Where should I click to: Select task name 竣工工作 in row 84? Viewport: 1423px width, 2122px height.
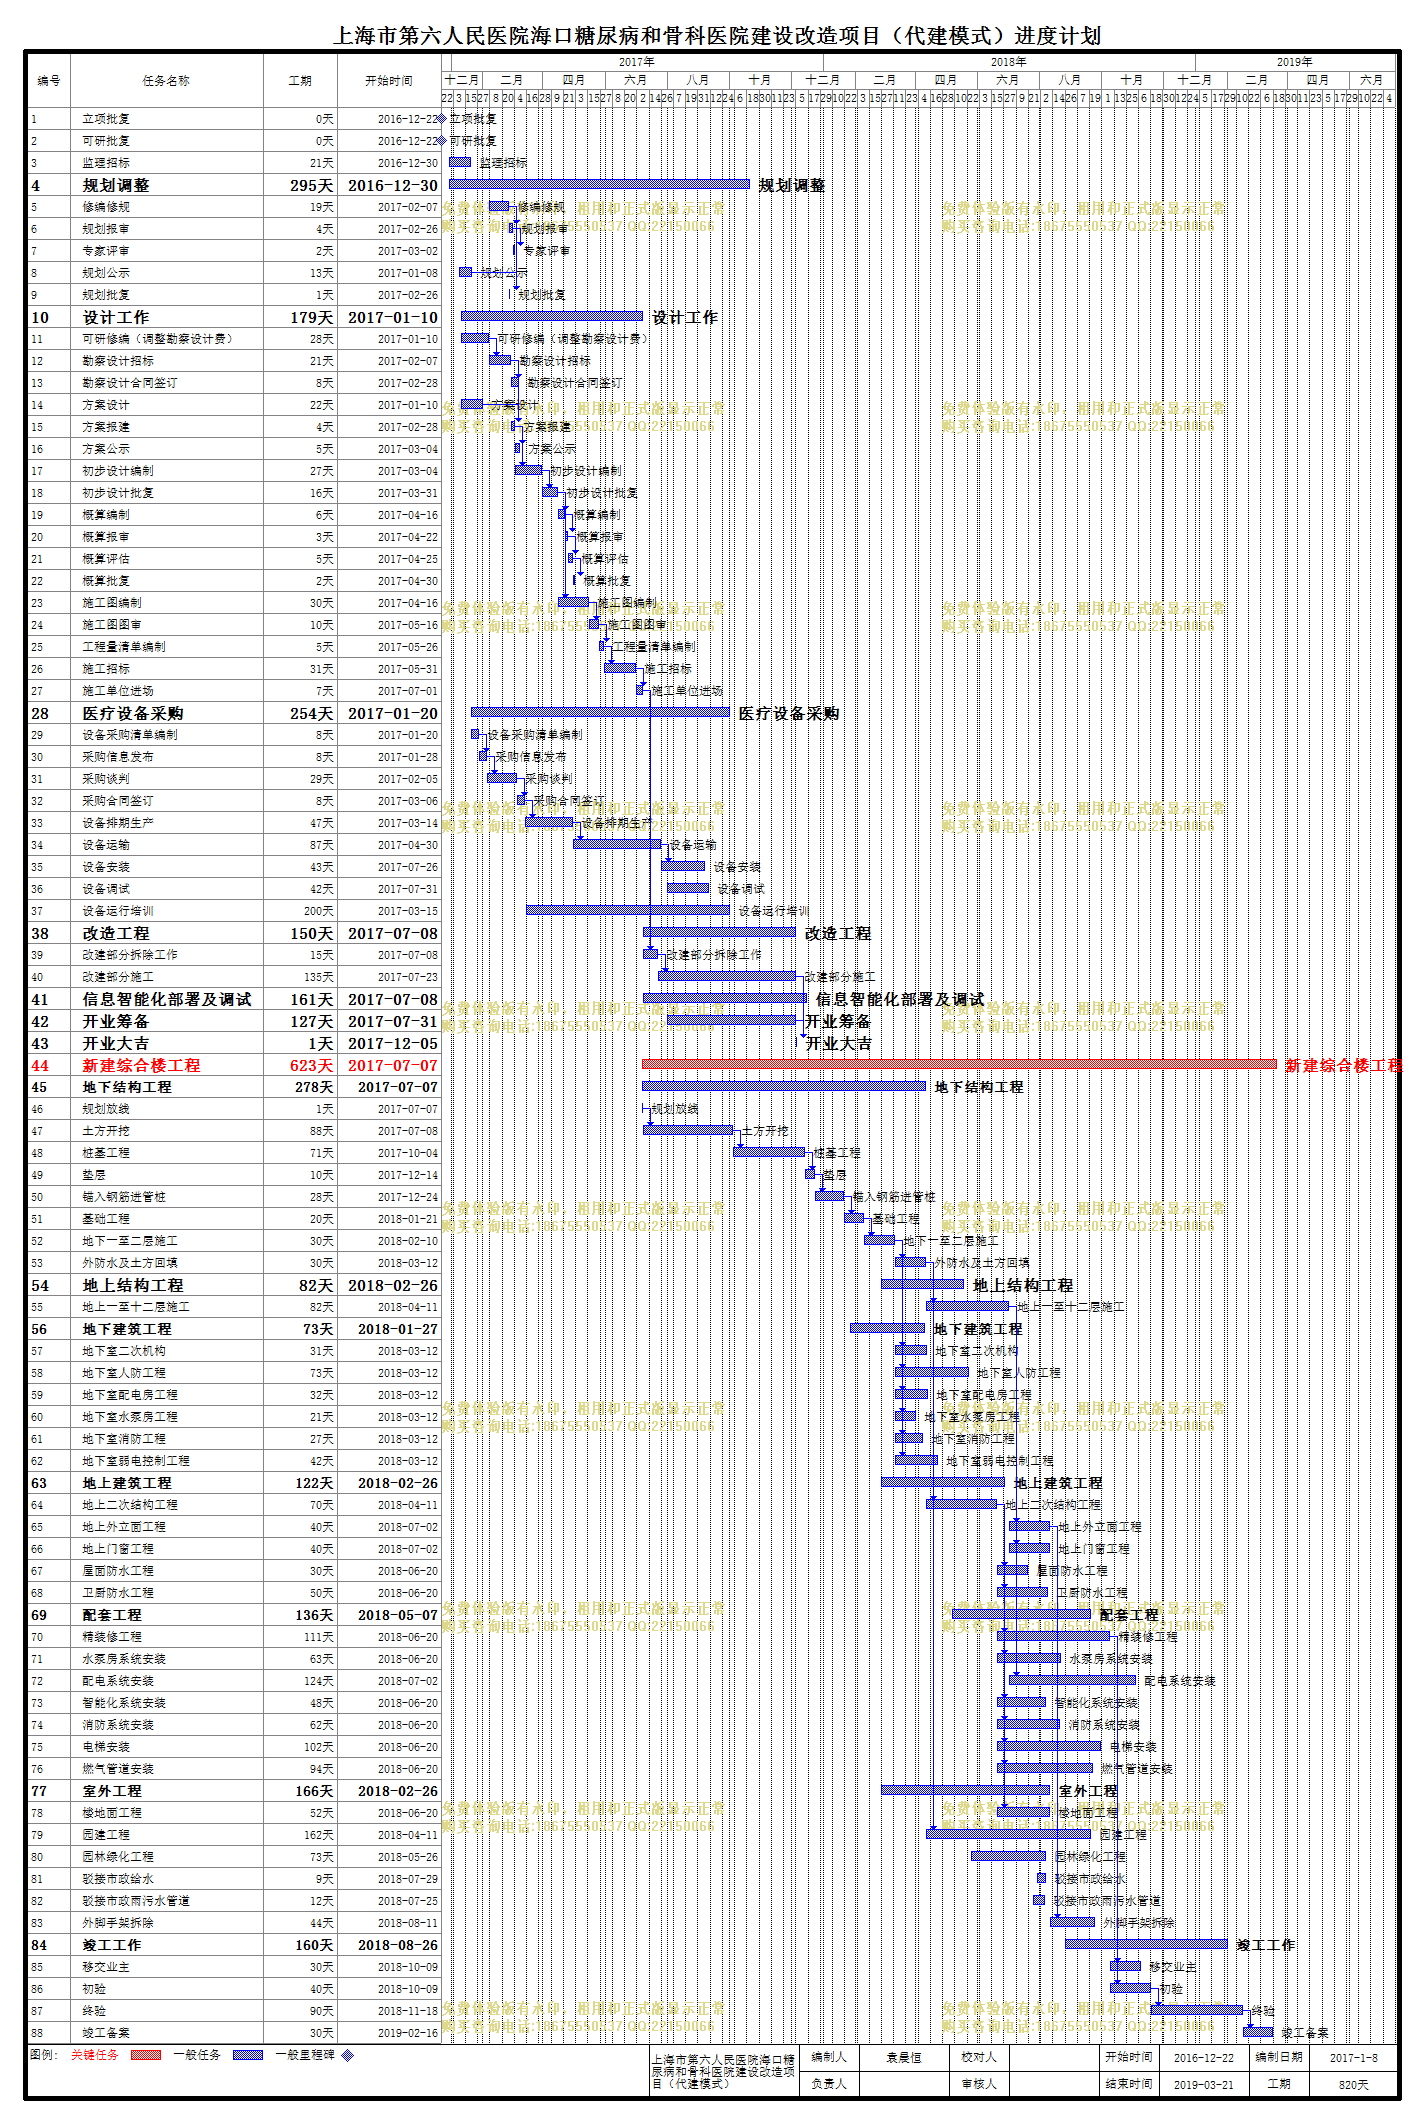click(x=112, y=1945)
